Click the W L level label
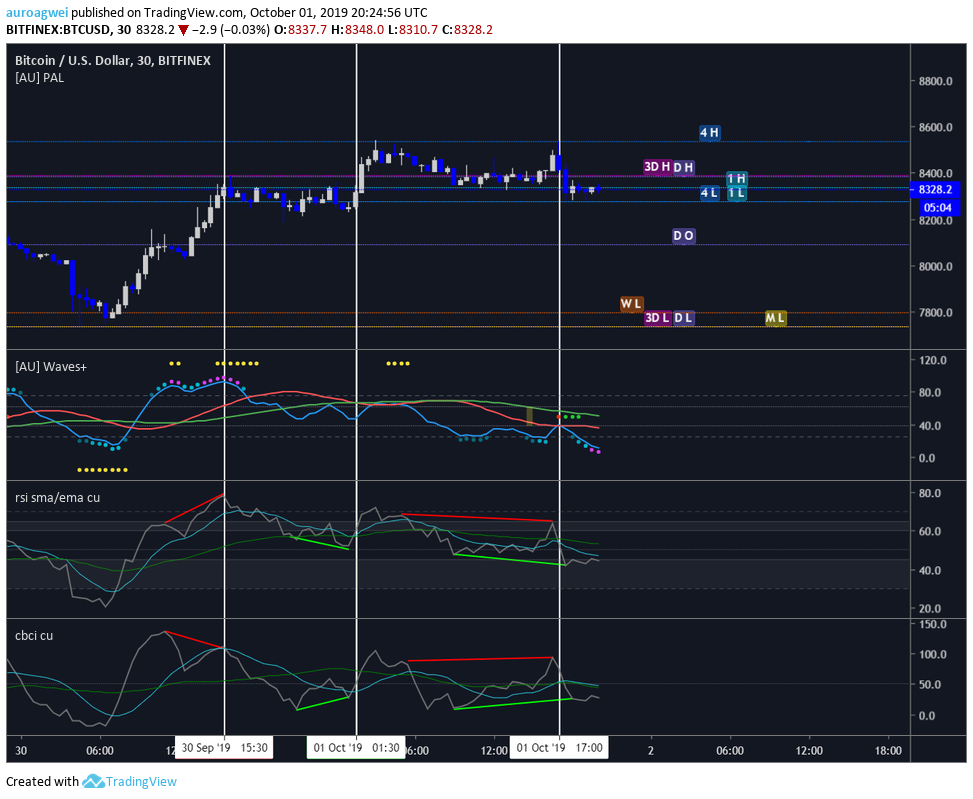Screen dimensions: 973x799 point(631,304)
